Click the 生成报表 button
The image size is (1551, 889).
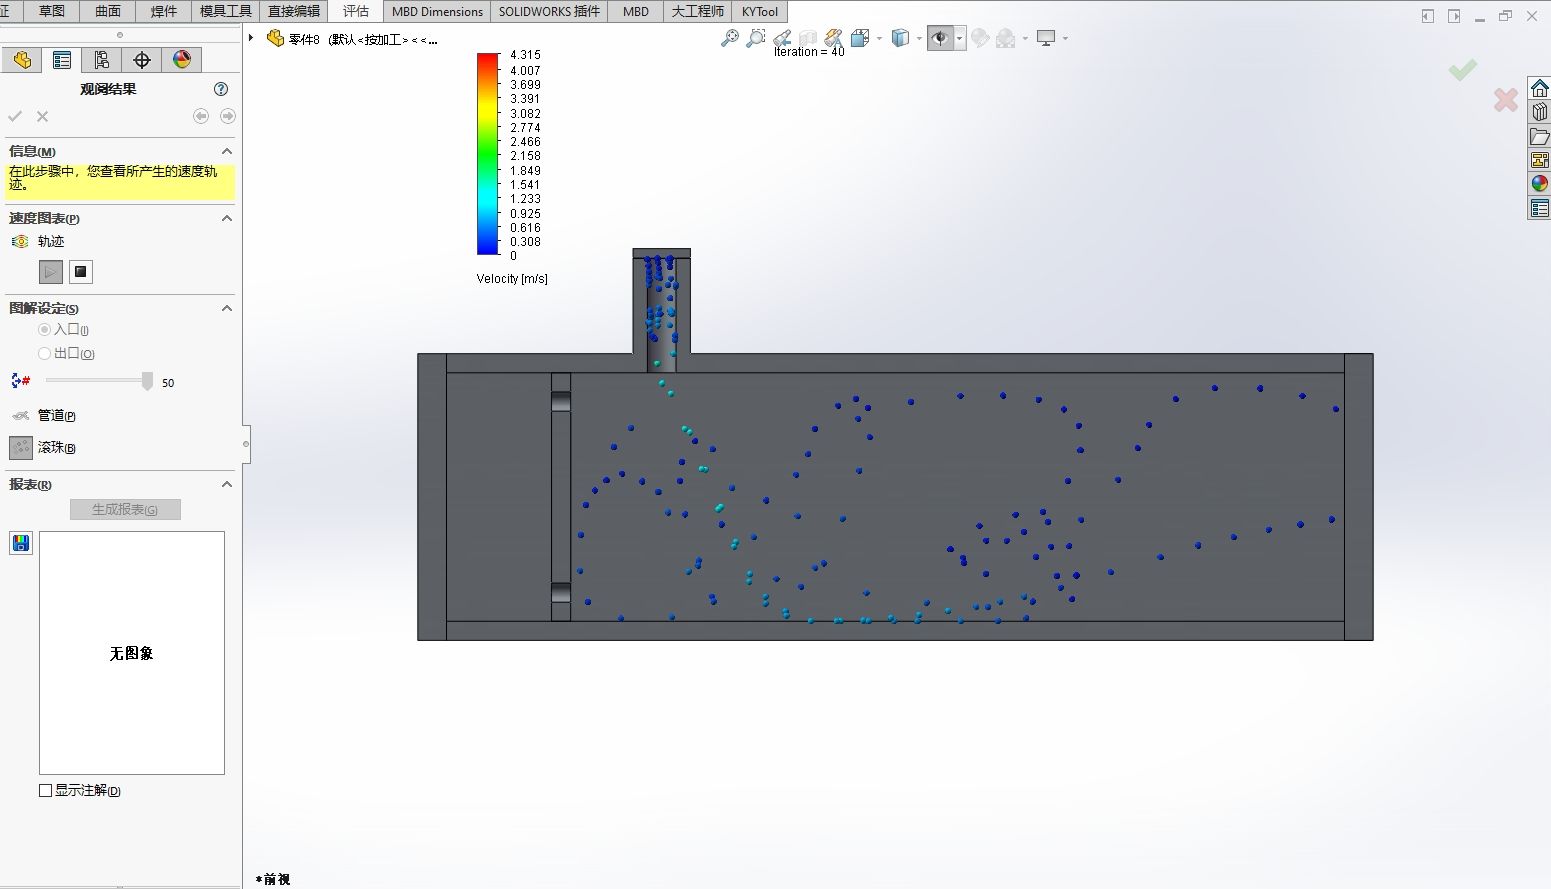click(x=125, y=509)
